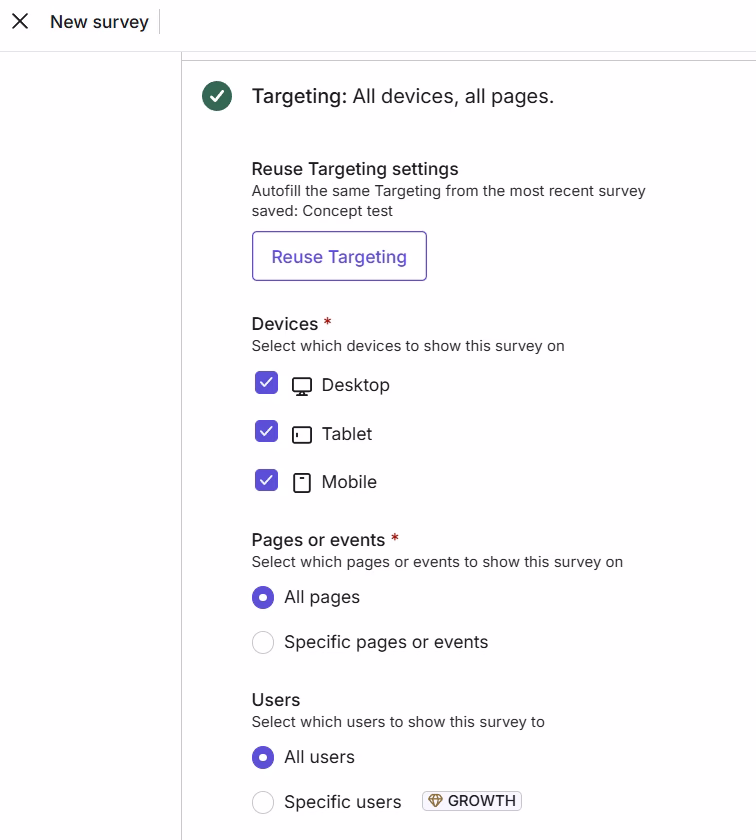Click the Users section heading

click(276, 699)
